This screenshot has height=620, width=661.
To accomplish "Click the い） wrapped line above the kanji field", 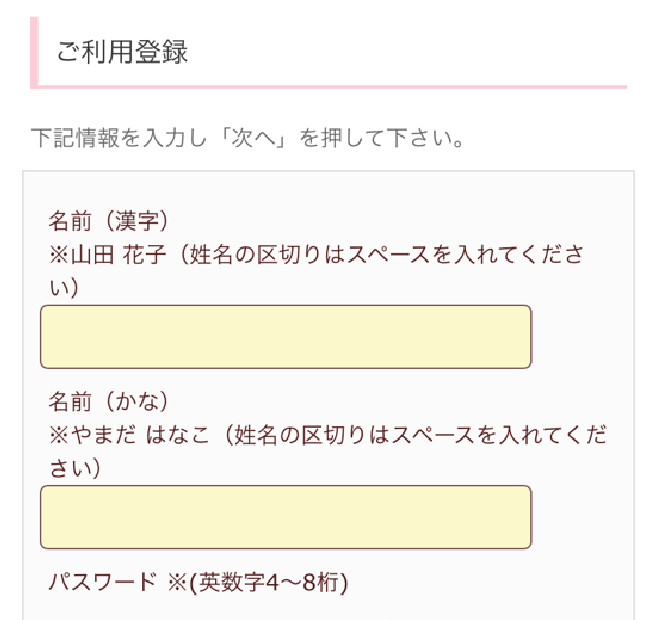I will point(64,287).
